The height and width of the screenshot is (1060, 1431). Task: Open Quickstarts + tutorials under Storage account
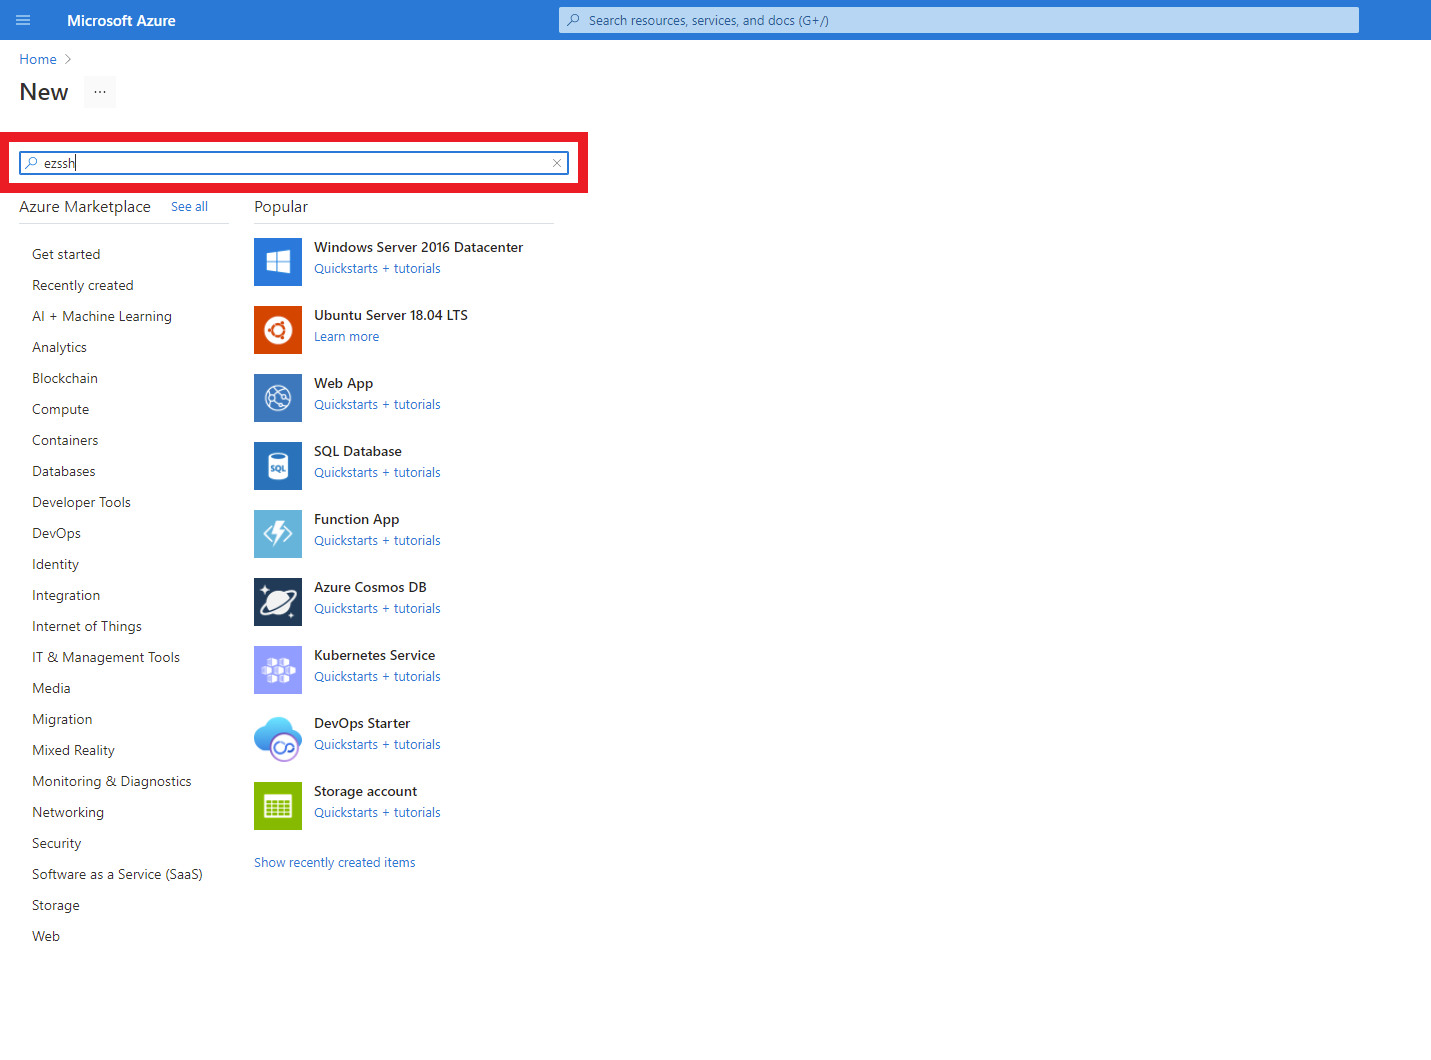377,813
